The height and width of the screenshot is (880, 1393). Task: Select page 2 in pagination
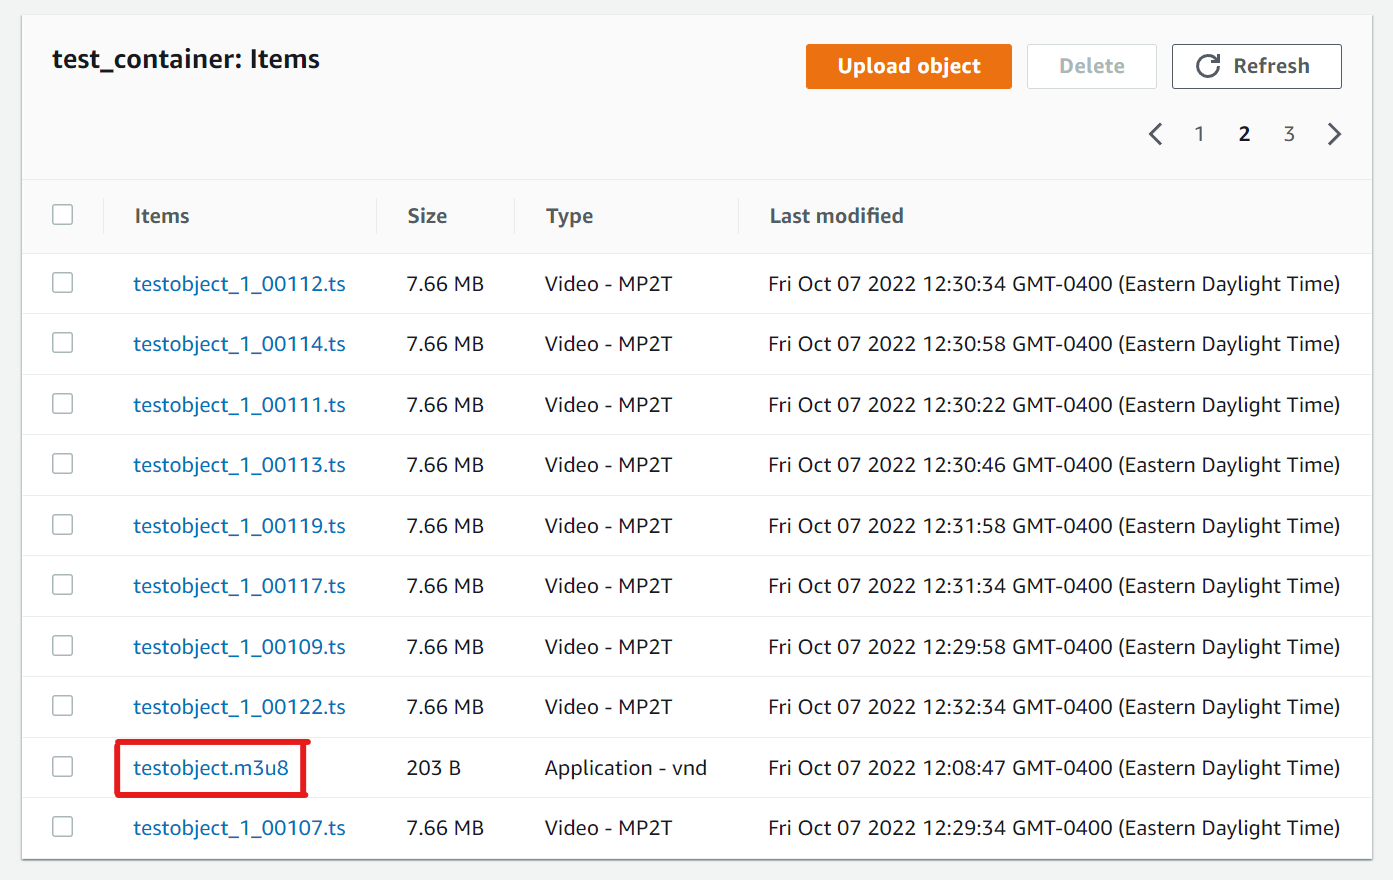[1244, 134]
